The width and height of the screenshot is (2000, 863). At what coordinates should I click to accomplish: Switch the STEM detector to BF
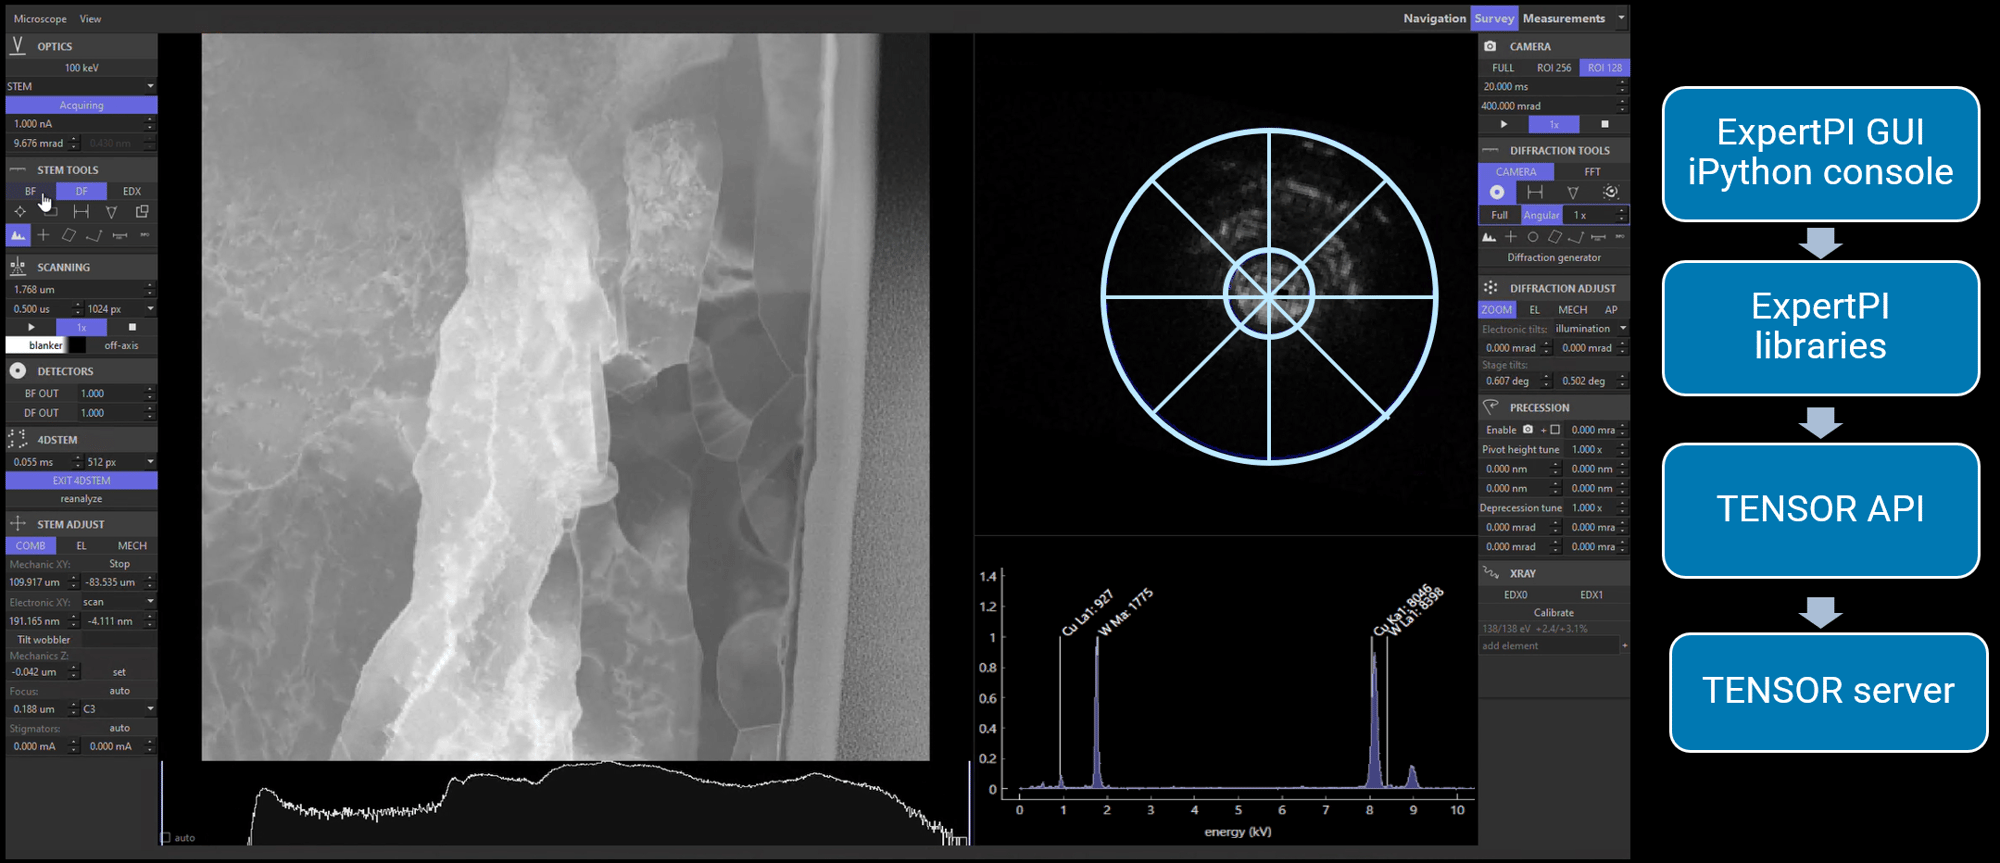coord(30,191)
